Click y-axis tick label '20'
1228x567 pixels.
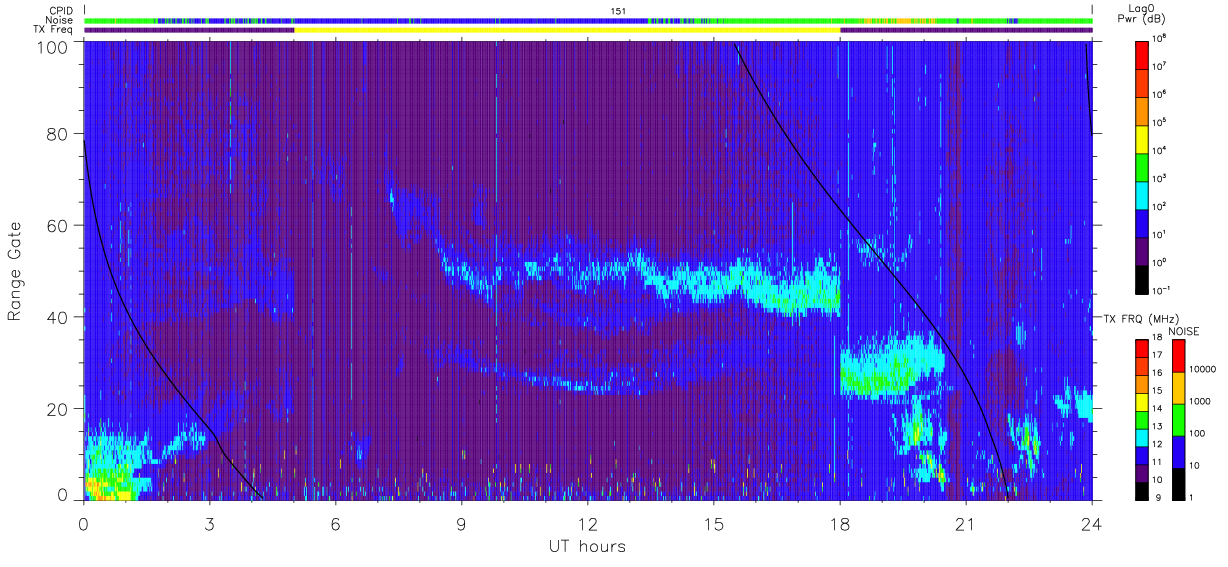59,409
